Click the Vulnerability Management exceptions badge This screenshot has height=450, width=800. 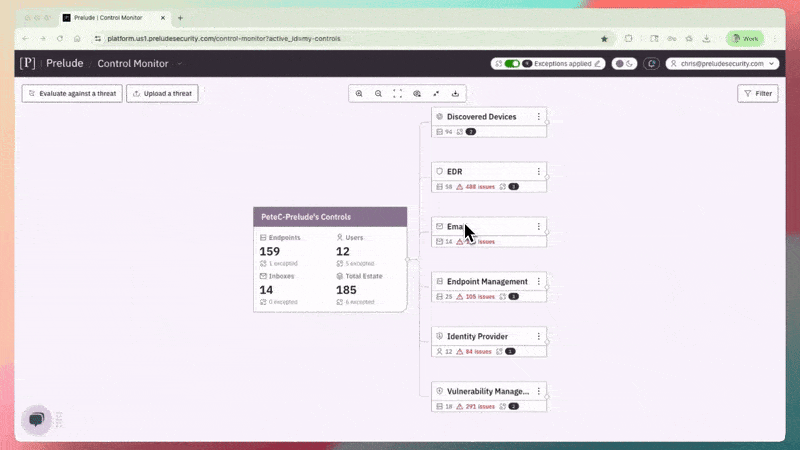click(x=513, y=407)
